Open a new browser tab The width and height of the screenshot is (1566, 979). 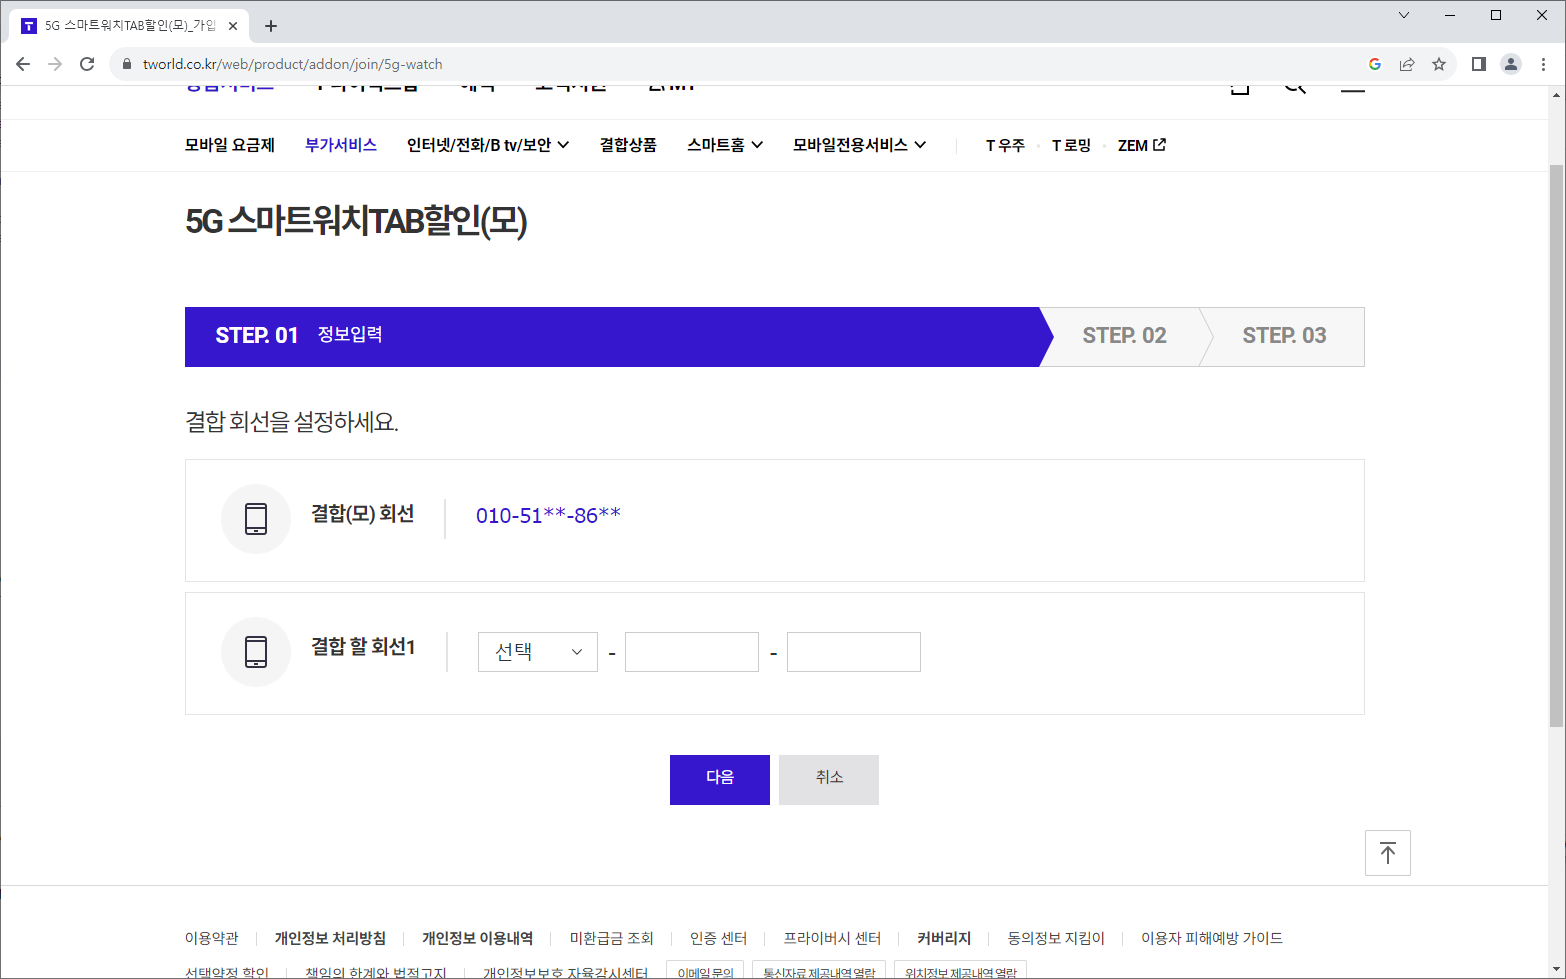click(271, 26)
